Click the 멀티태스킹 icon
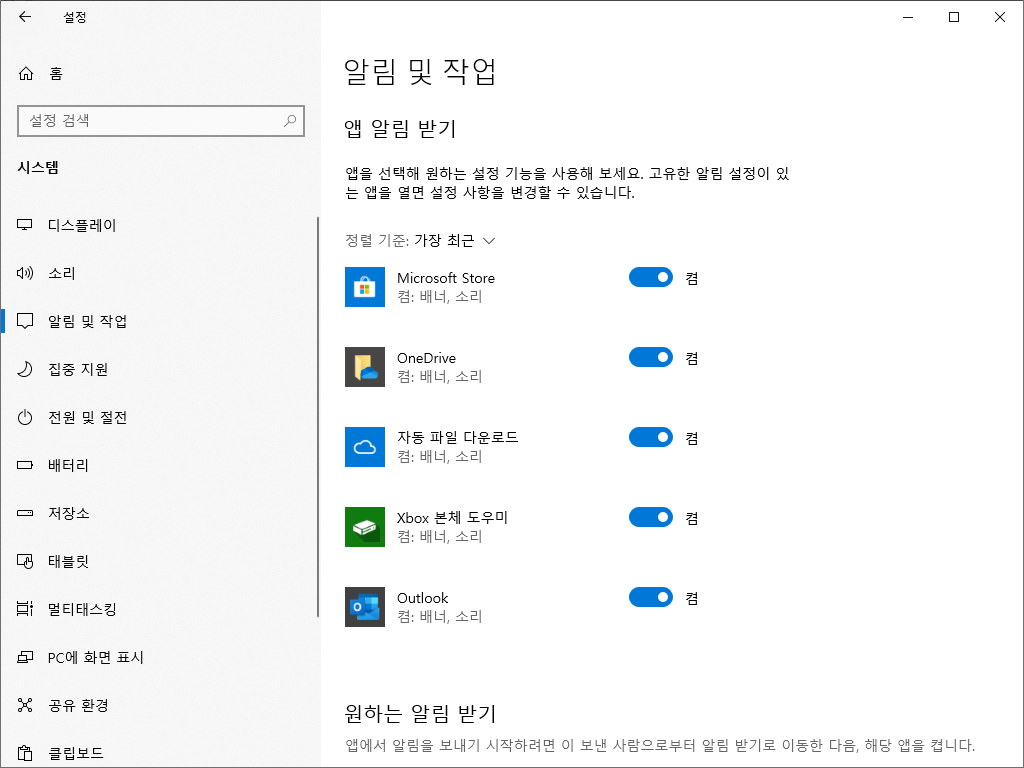The image size is (1024, 768). [25, 609]
